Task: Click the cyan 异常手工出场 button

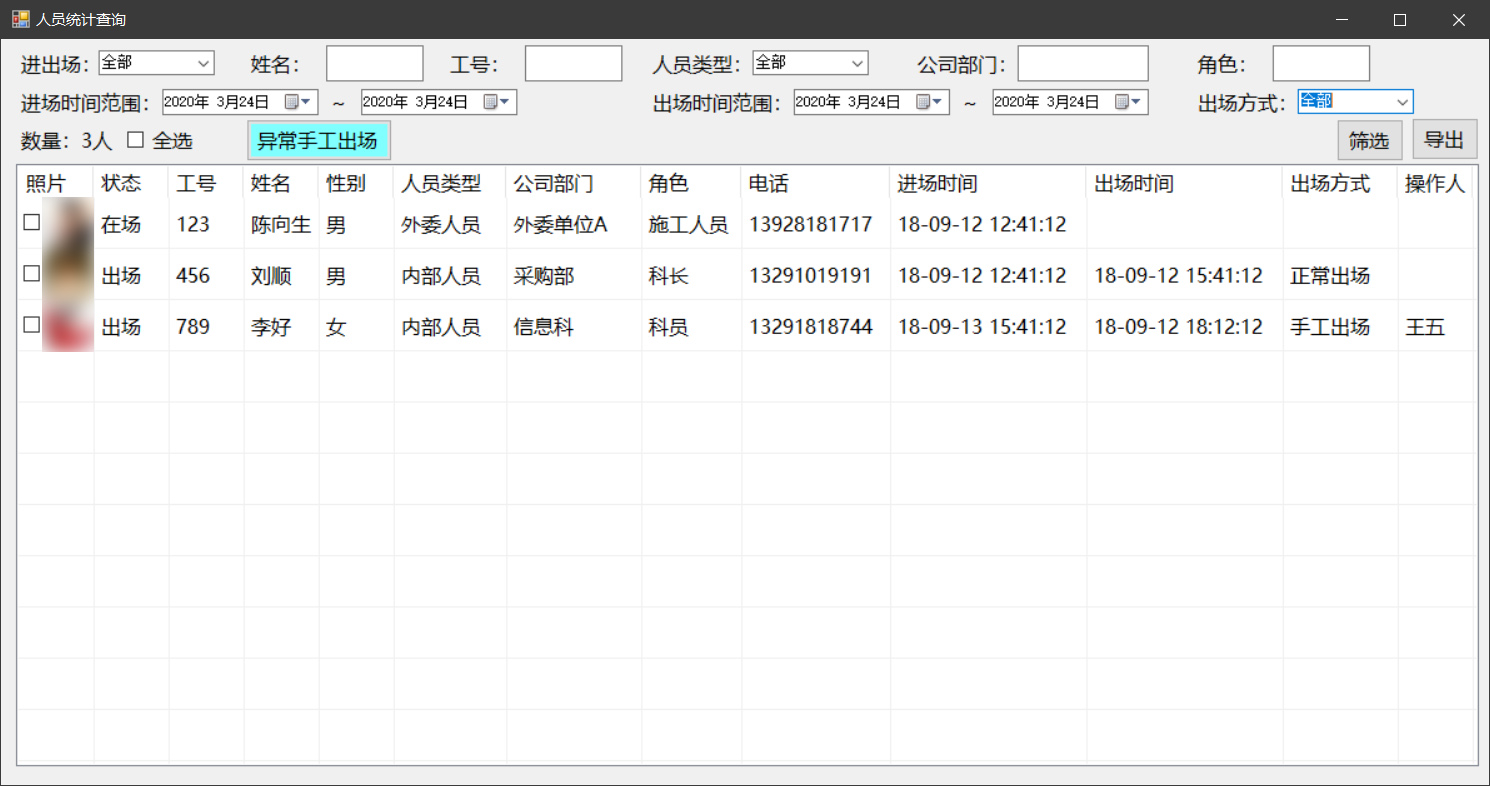Action: coord(318,141)
